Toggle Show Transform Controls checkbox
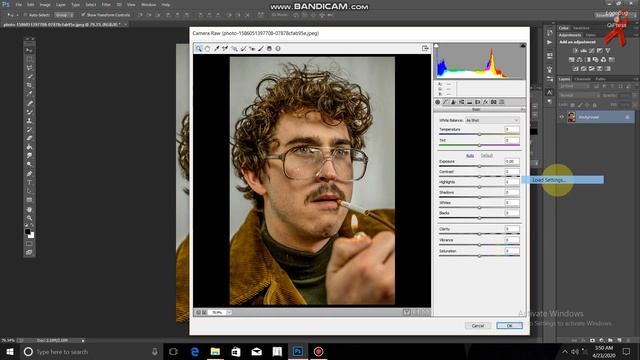The image size is (640, 360). pyautogui.click(x=83, y=15)
